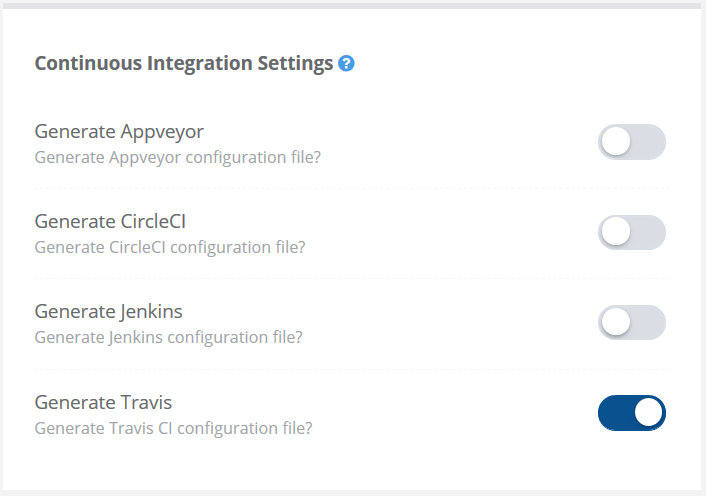Select the "Generate Travis" label text
Viewport: 706px width, 496px height.
103,402
